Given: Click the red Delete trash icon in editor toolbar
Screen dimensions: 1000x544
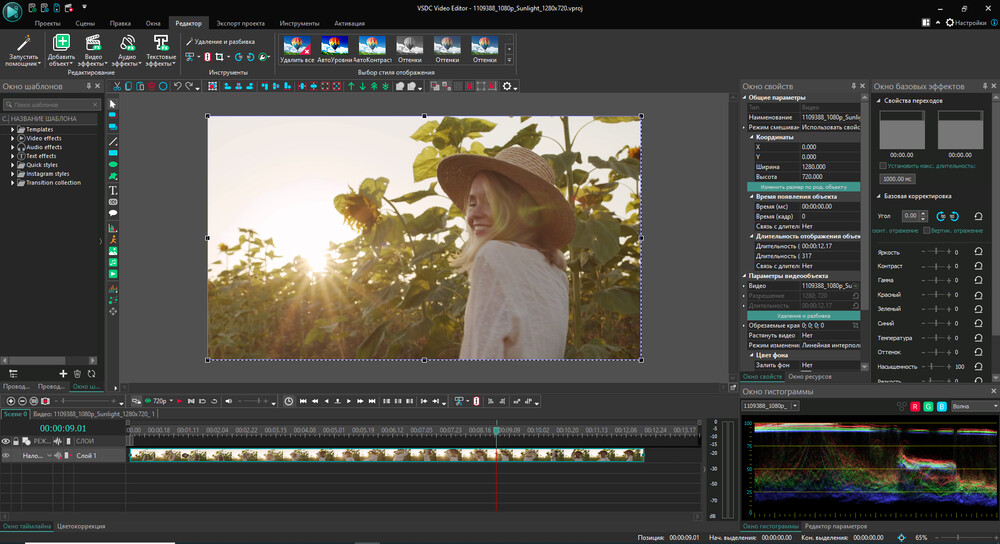Looking at the screenshot, I should (152, 86).
